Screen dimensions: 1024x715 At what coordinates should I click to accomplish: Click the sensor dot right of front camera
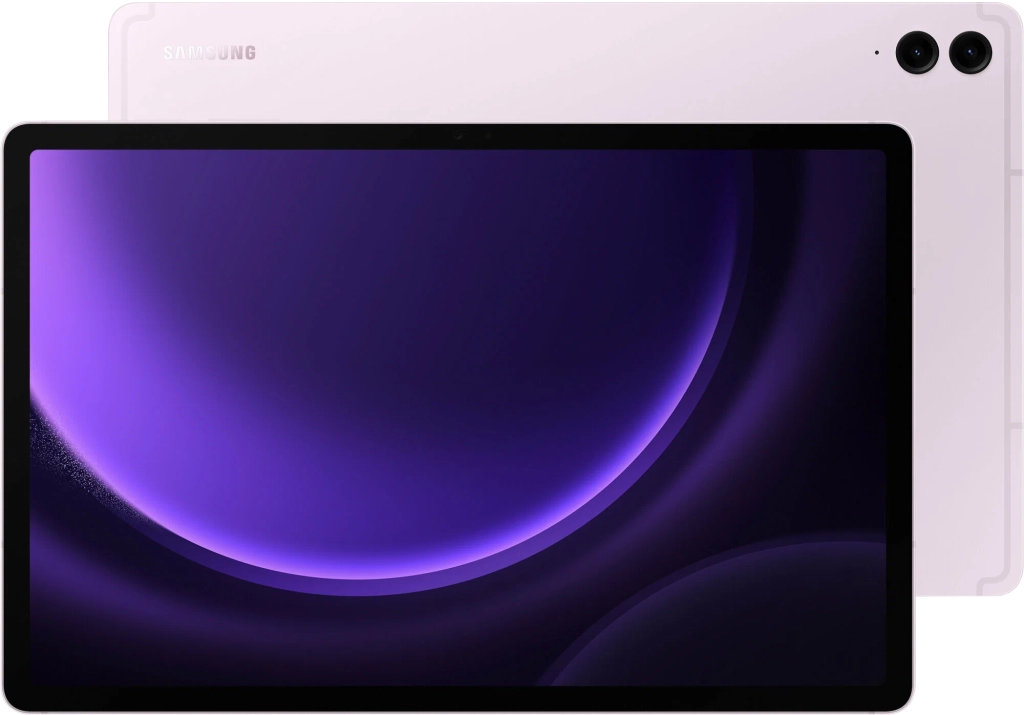click(487, 136)
